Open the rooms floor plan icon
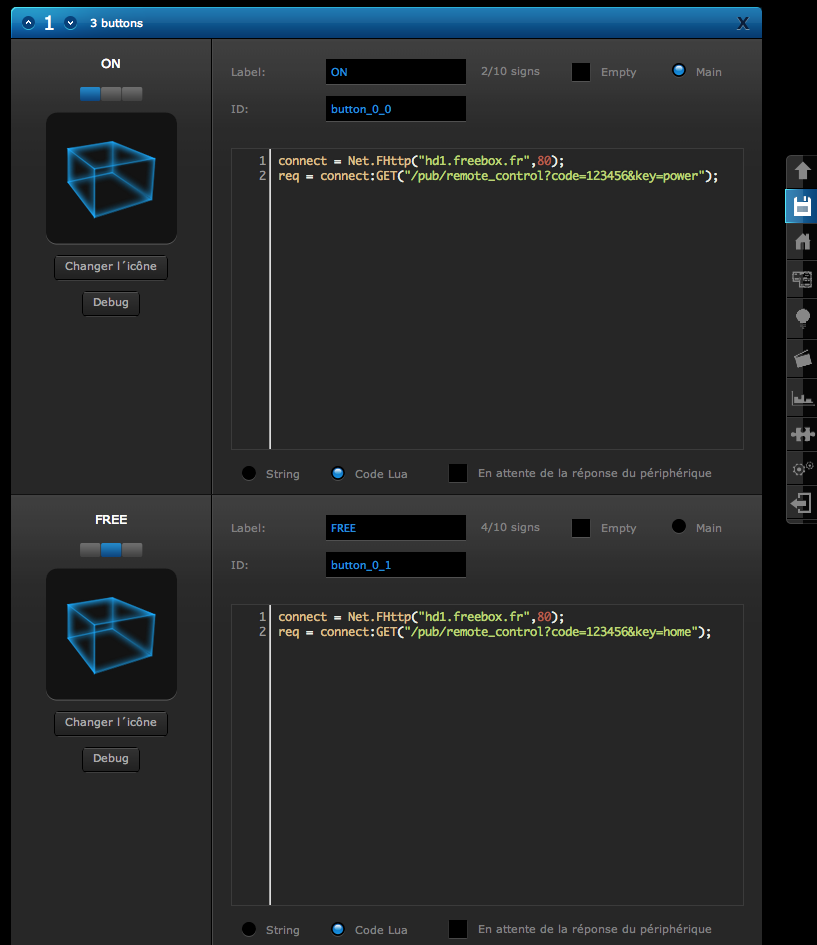 801,279
